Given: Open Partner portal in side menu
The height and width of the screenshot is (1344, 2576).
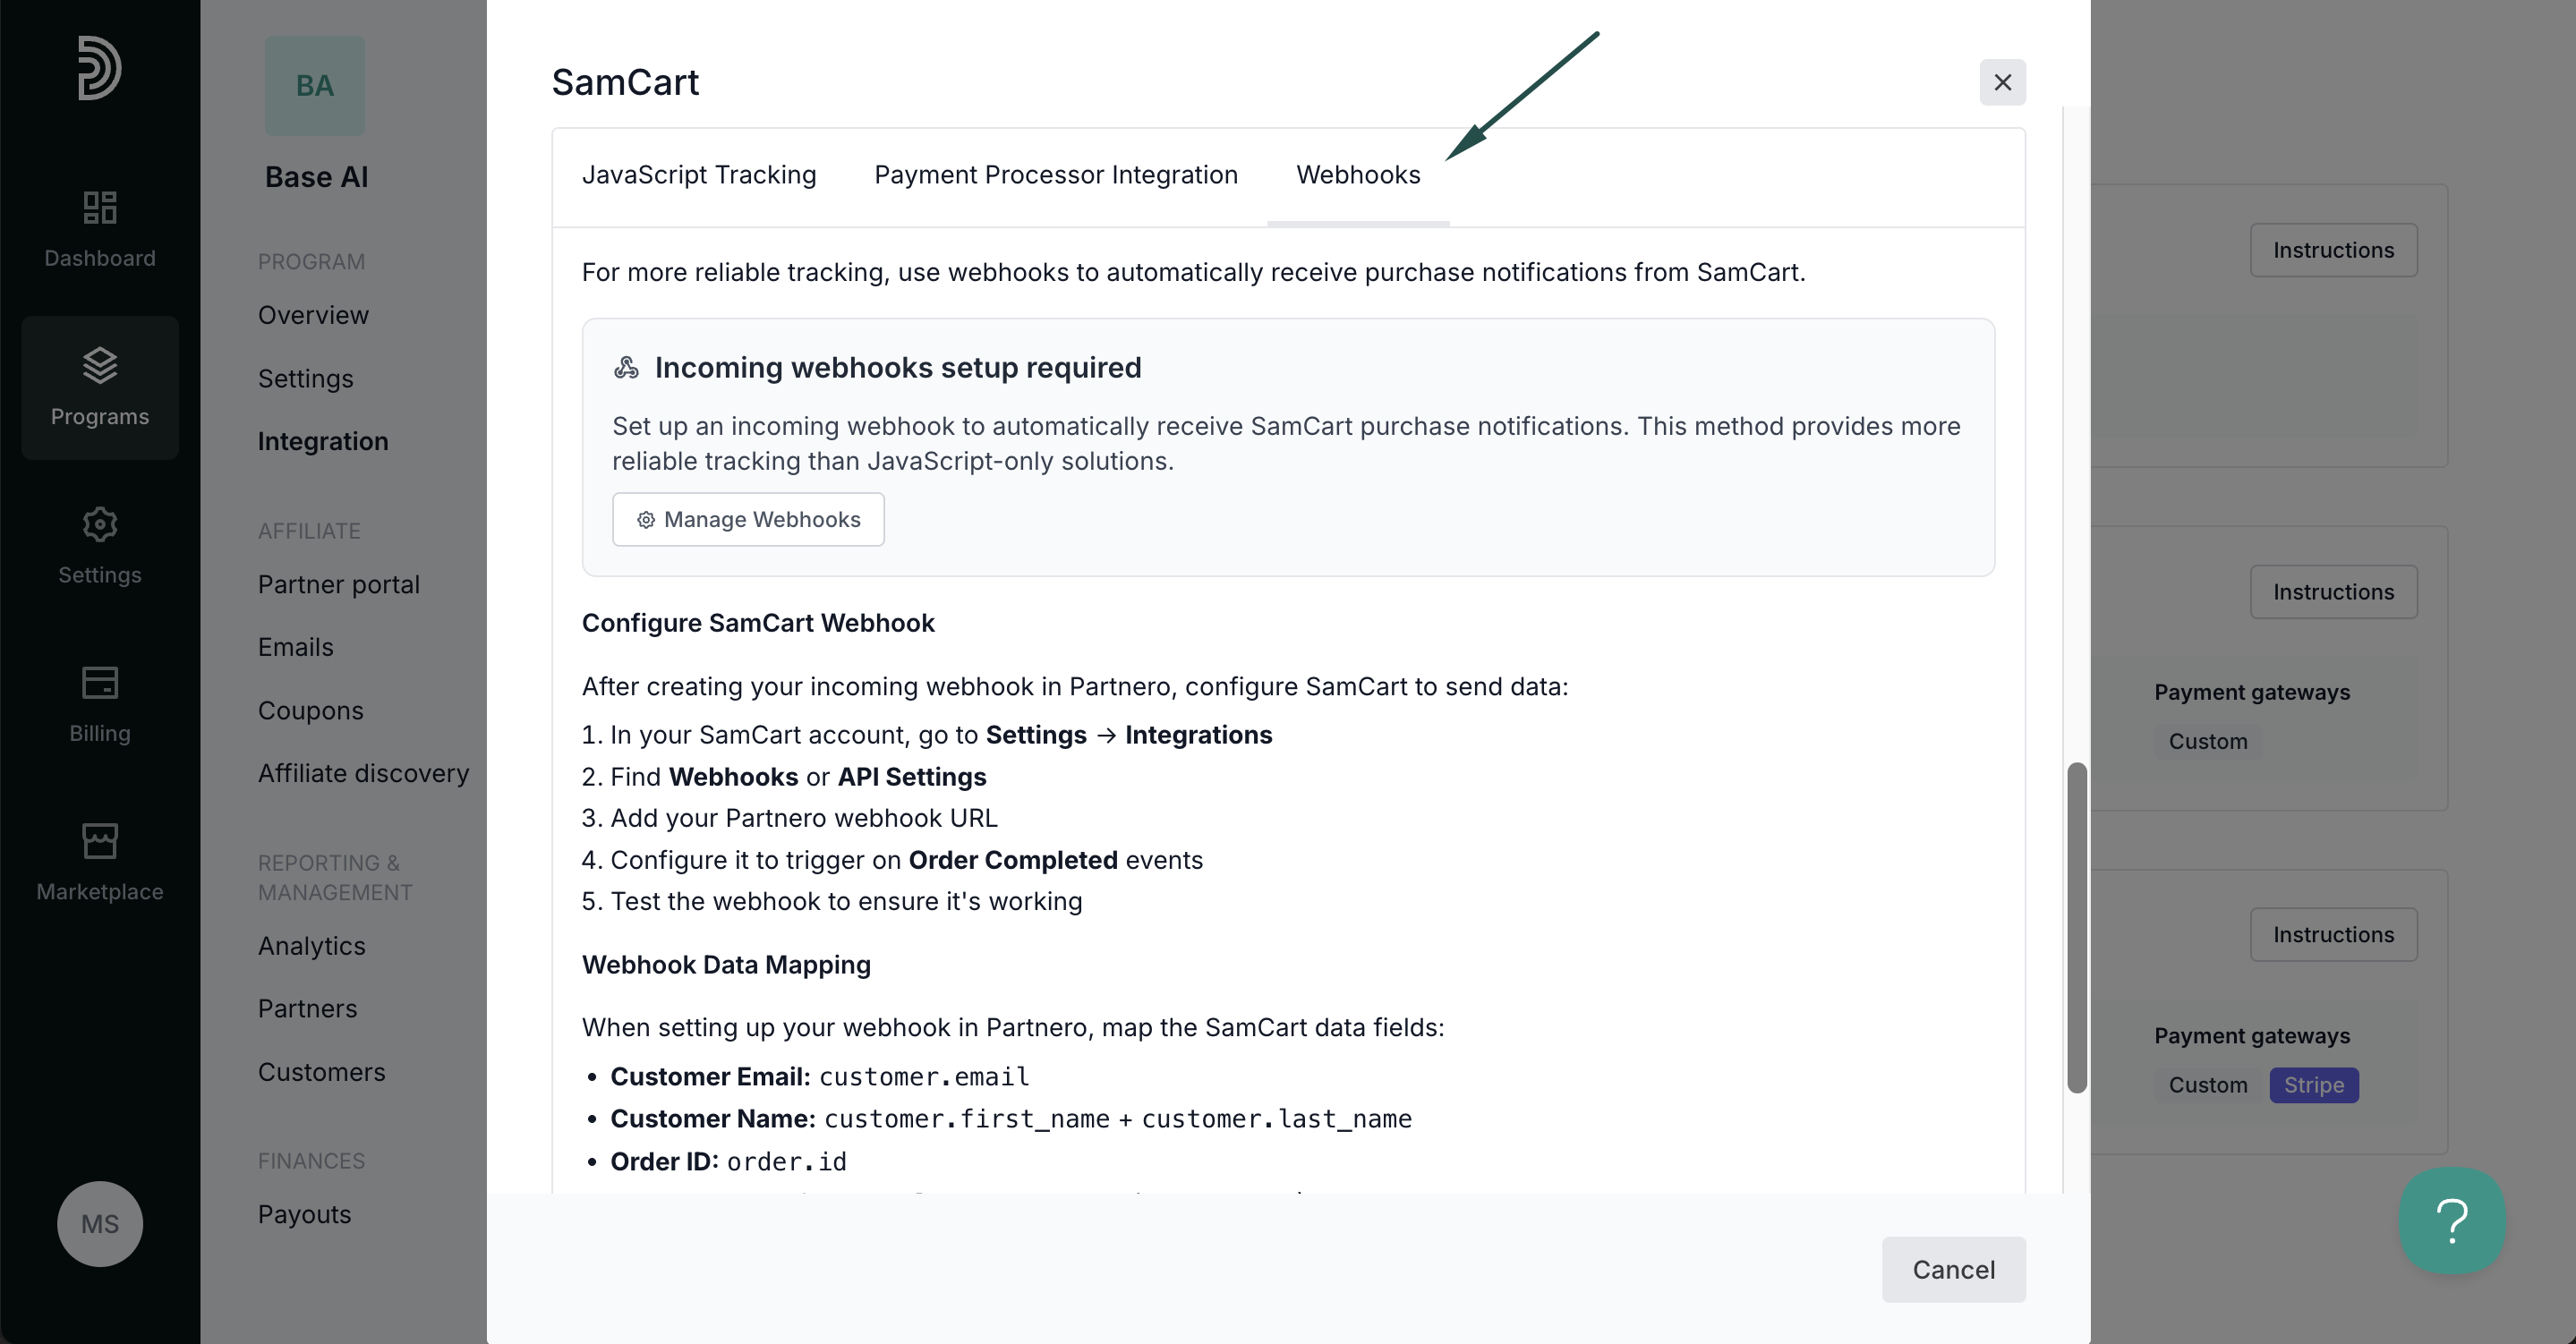Looking at the screenshot, I should pyautogui.click(x=338, y=584).
